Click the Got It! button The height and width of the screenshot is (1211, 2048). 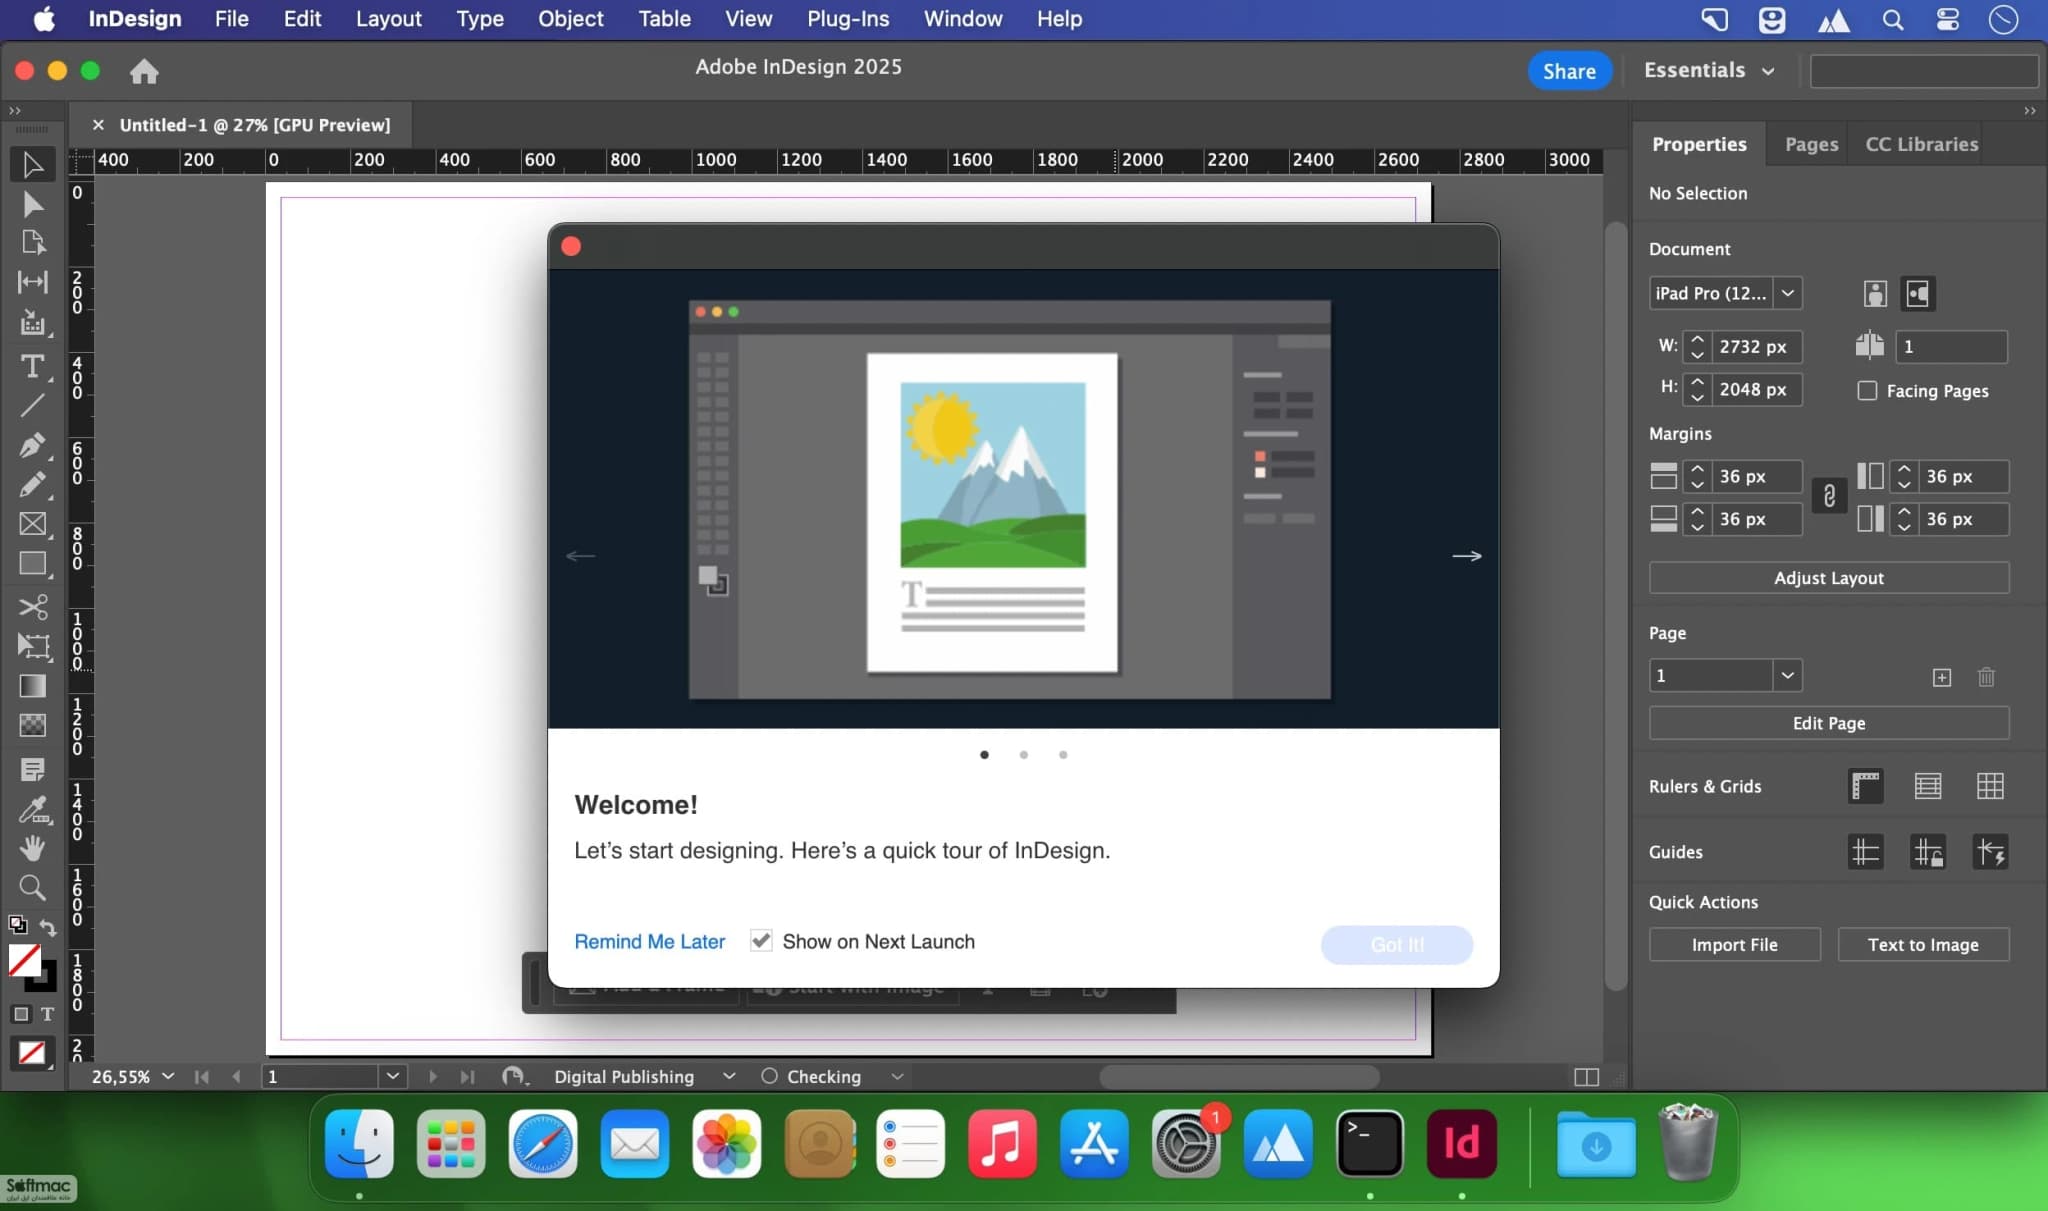point(1397,945)
